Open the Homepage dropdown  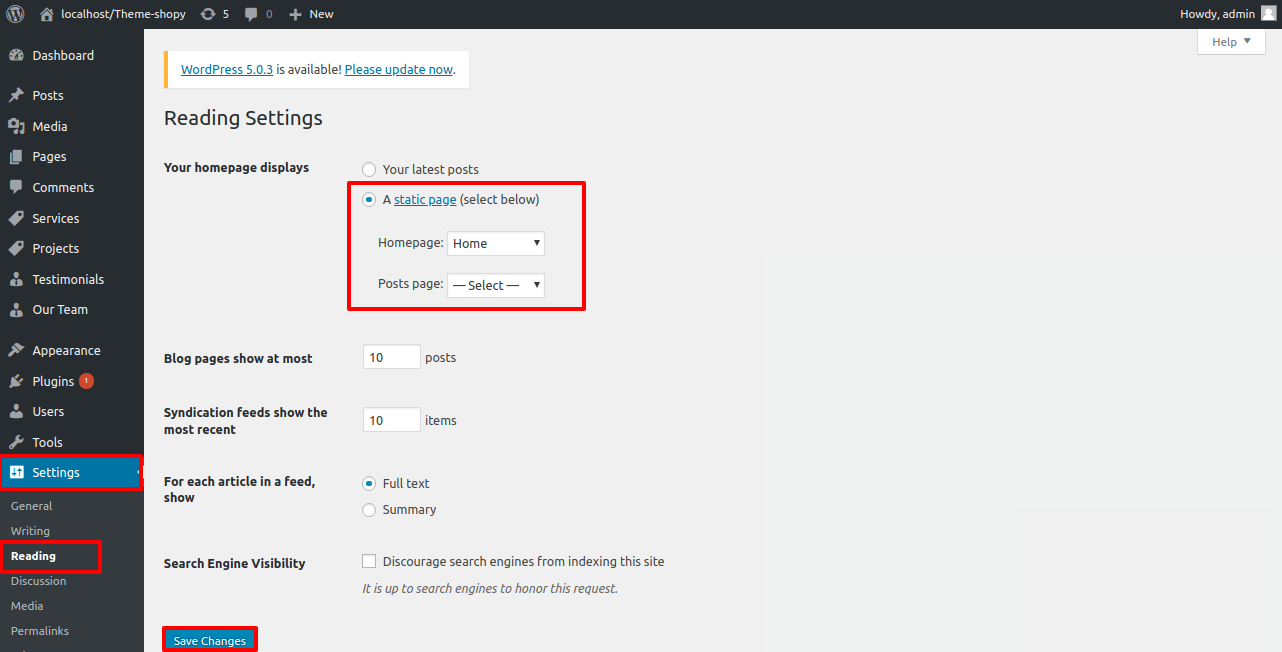click(496, 243)
